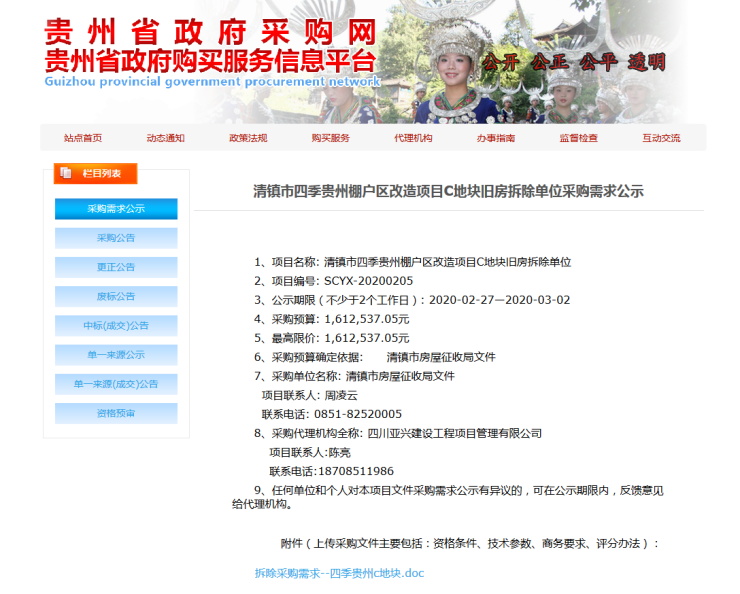Click contact name 周凌云

click(x=341, y=395)
